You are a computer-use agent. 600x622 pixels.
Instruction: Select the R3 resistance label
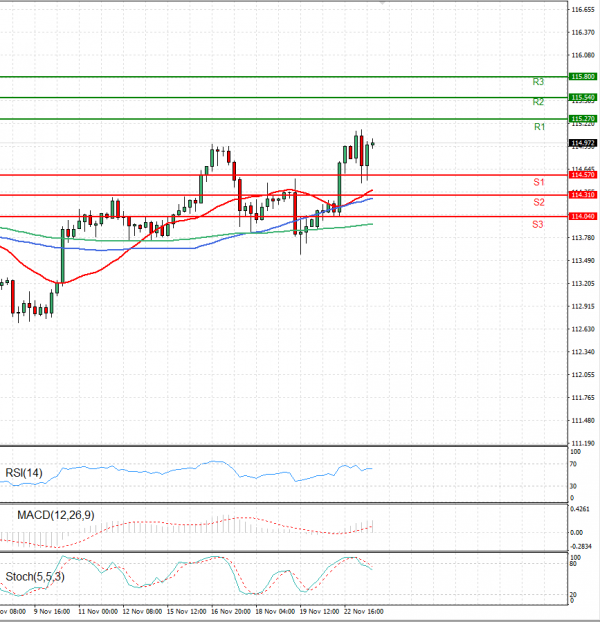(x=538, y=82)
